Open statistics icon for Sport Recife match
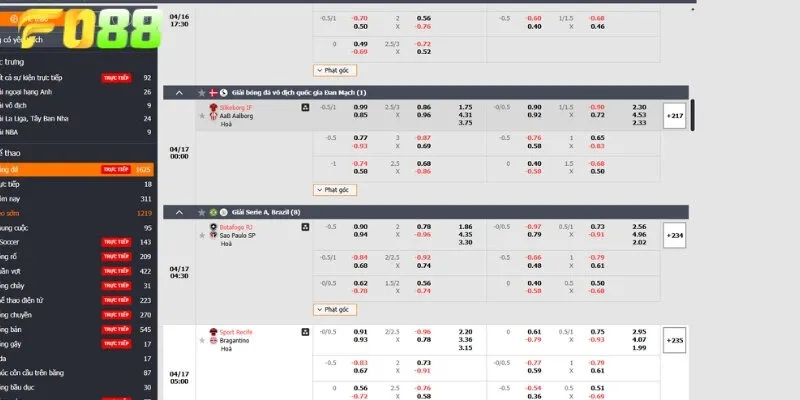This screenshot has width=800, height=400. tap(305, 332)
